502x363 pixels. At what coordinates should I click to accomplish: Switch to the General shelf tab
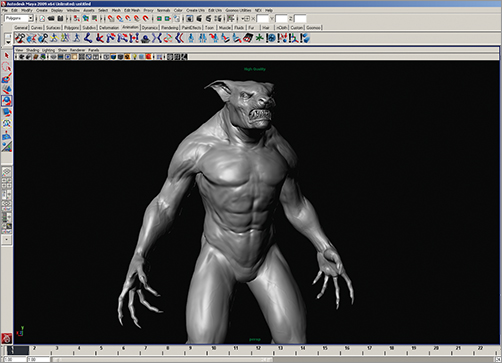tap(21, 28)
